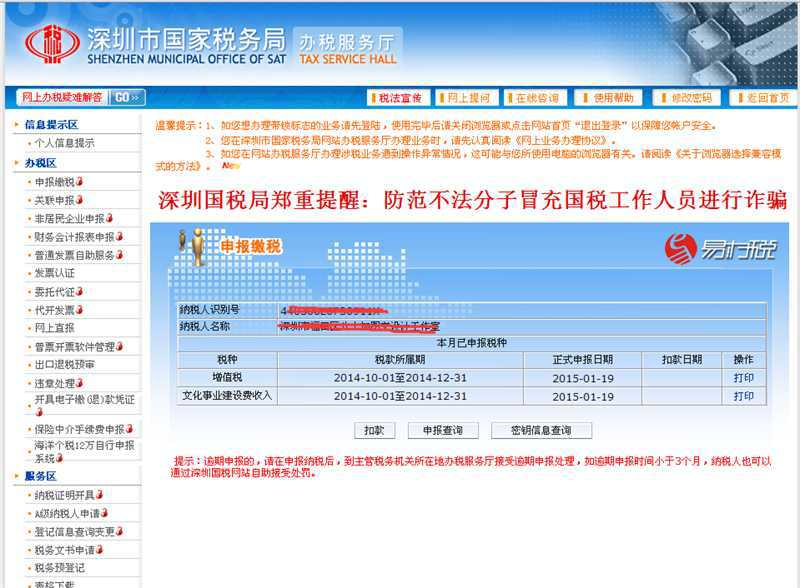The width and height of the screenshot is (800, 588).
Task: Open 个人信息提示 in sidebar
Action: [x=64, y=143]
